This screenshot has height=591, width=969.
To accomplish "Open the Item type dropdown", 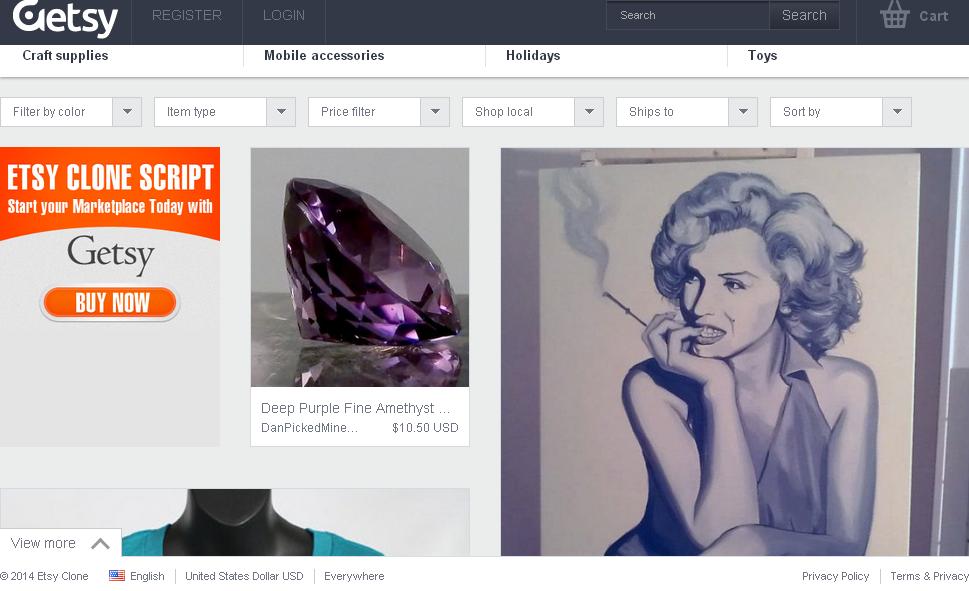I will 281,112.
